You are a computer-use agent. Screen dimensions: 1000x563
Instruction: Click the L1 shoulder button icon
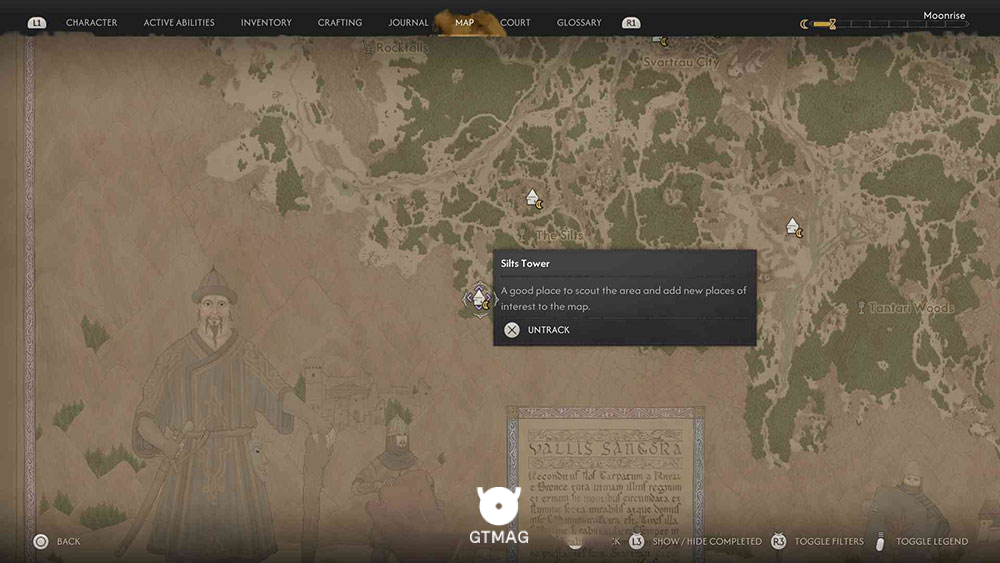tap(37, 23)
